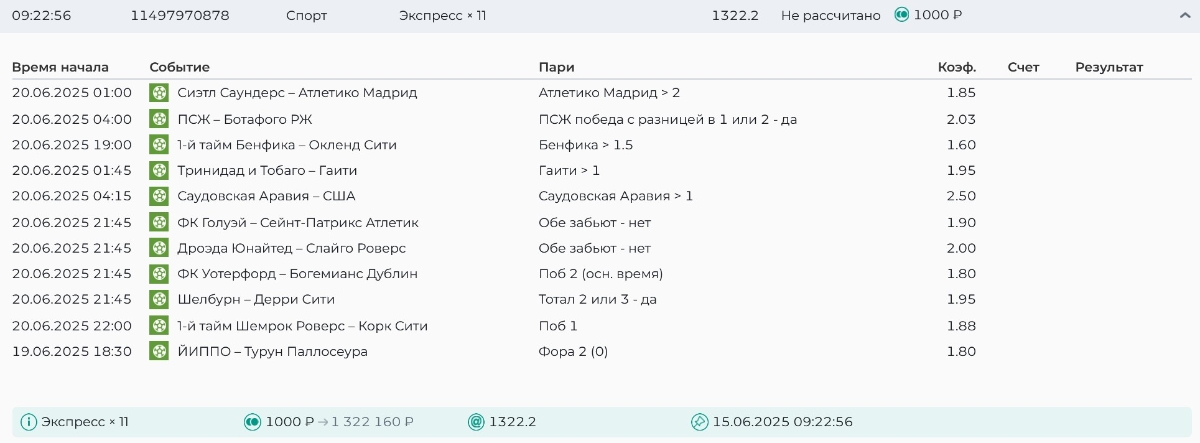This screenshot has width=1200, height=443.
Task: Click football icon beside Саудовская Аравия – США
Action: pyautogui.click(x=159, y=196)
